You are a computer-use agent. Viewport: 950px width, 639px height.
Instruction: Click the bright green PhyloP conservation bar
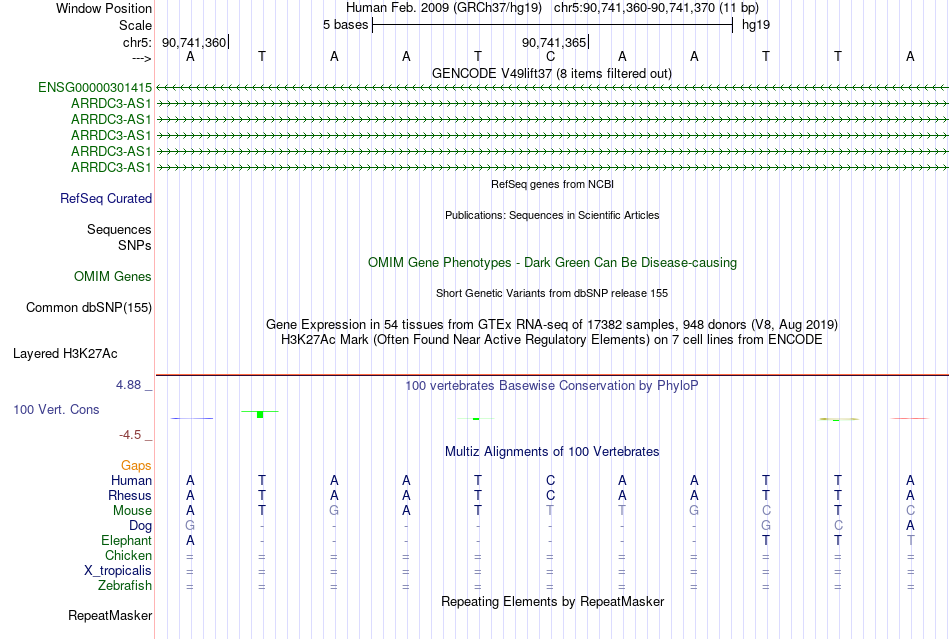pyautogui.click(x=260, y=414)
